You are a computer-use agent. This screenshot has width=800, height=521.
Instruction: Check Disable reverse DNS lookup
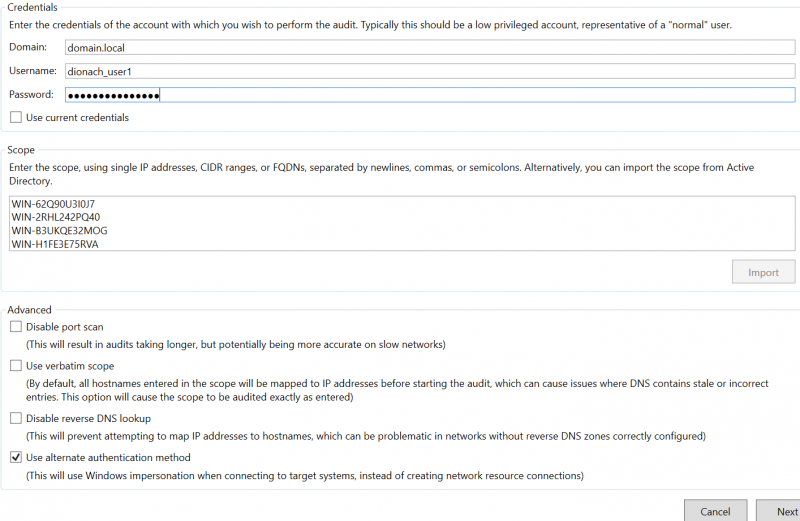point(16,418)
